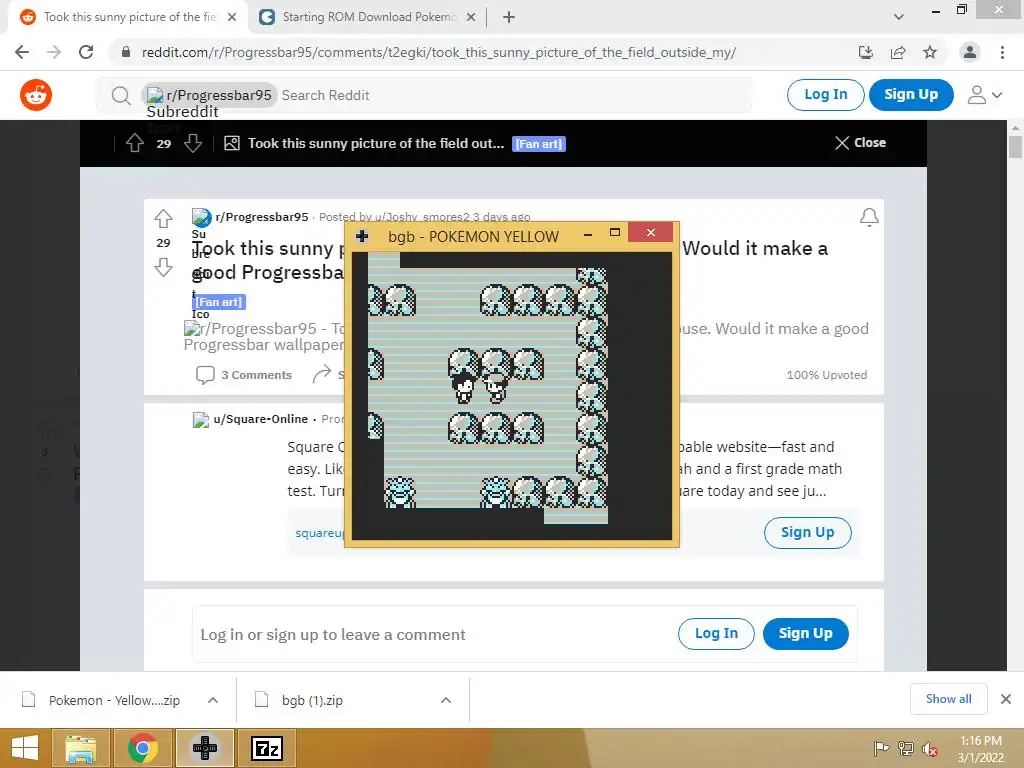This screenshot has height=768, width=1024.
Task: Click the post title in black header
Action: coord(376,143)
